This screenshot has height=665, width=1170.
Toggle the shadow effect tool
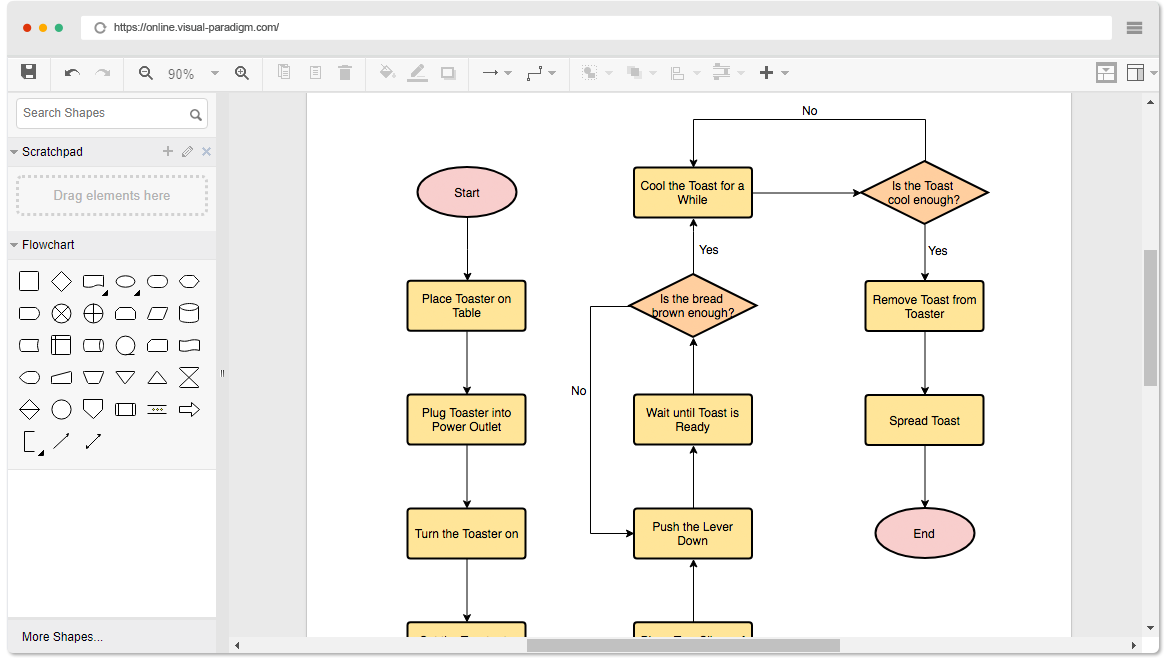click(447, 72)
